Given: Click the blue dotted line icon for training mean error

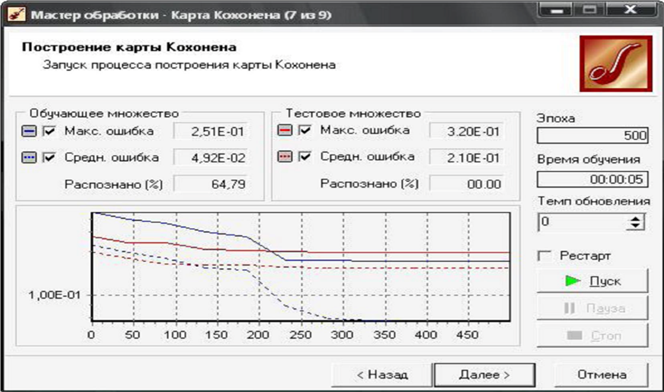Looking at the screenshot, I should pos(29,157).
